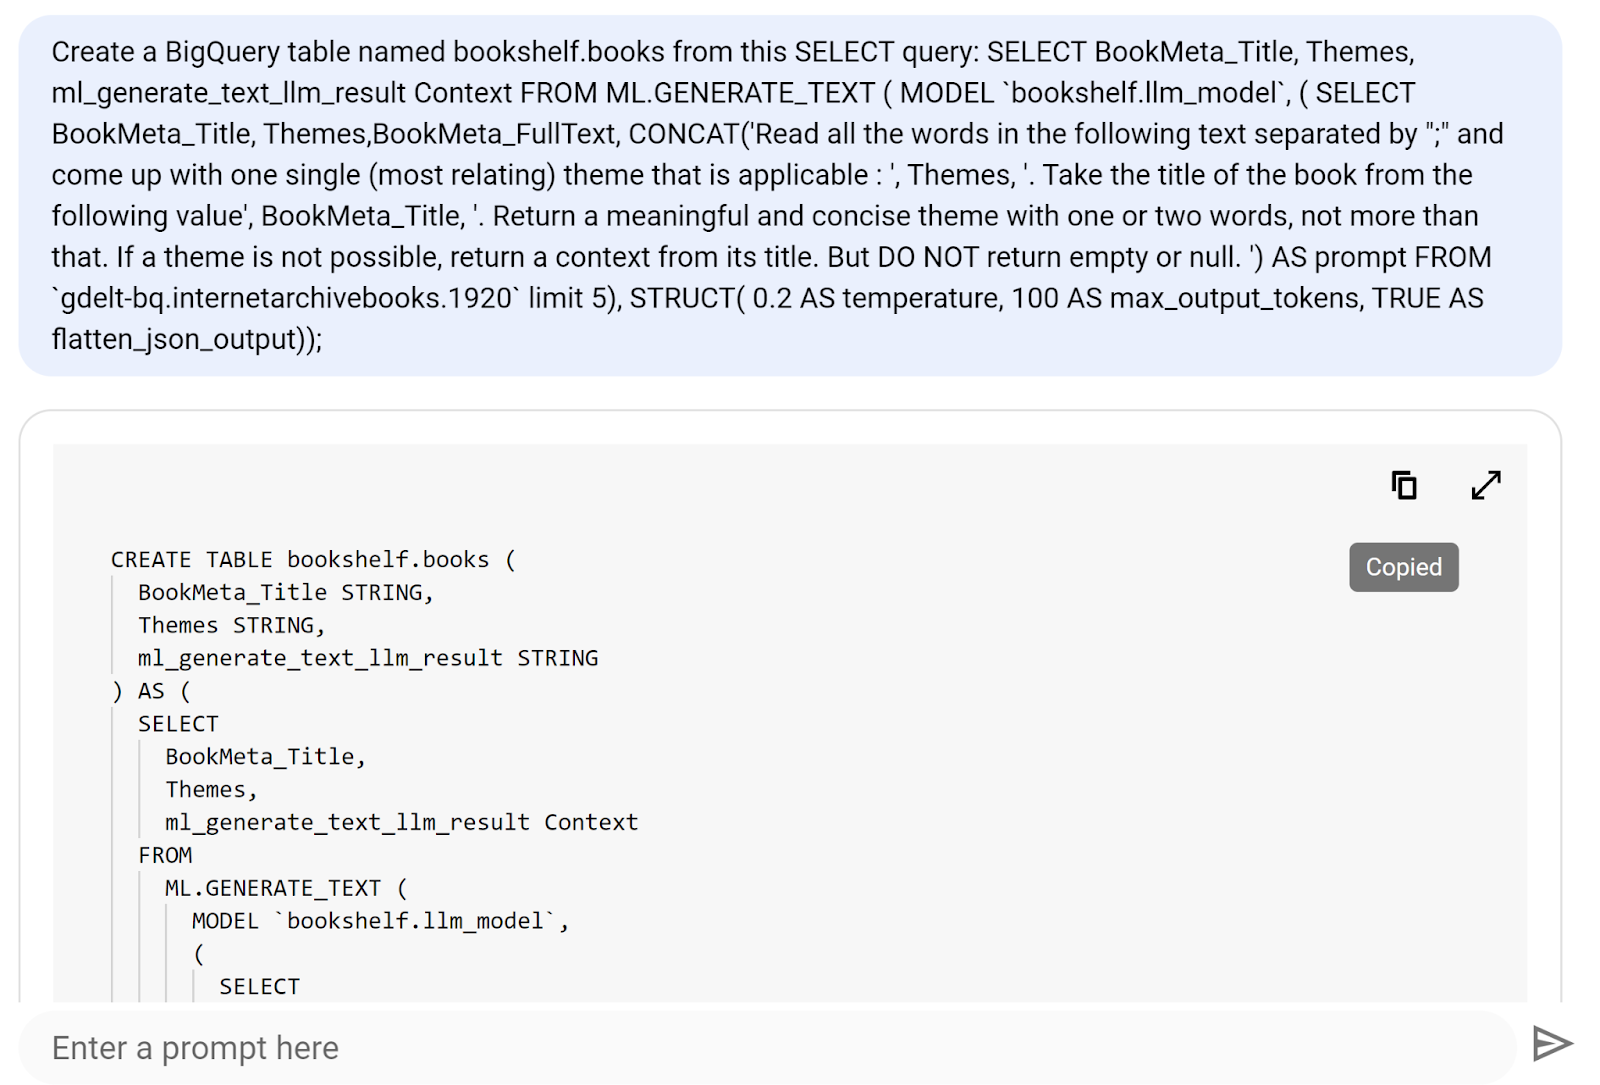1600x1085 pixels.
Task: Click the nested SELECT at code bottom
Action: click(259, 986)
